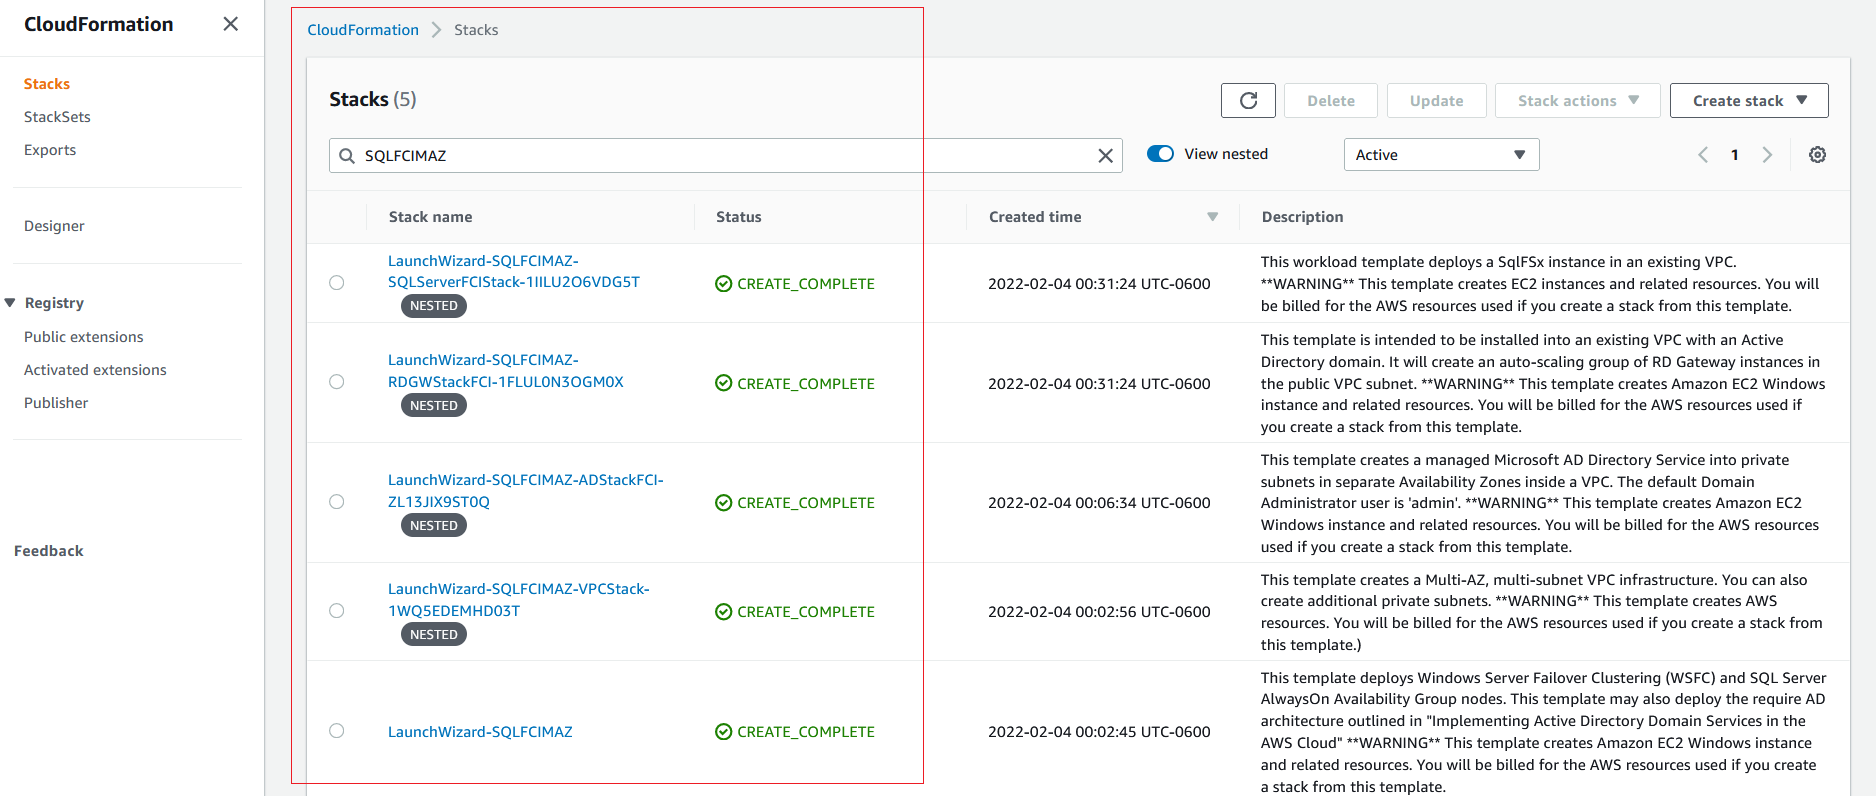This screenshot has height=796, width=1876.
Task: Click the Stack name column header
Action: [430, 217]
